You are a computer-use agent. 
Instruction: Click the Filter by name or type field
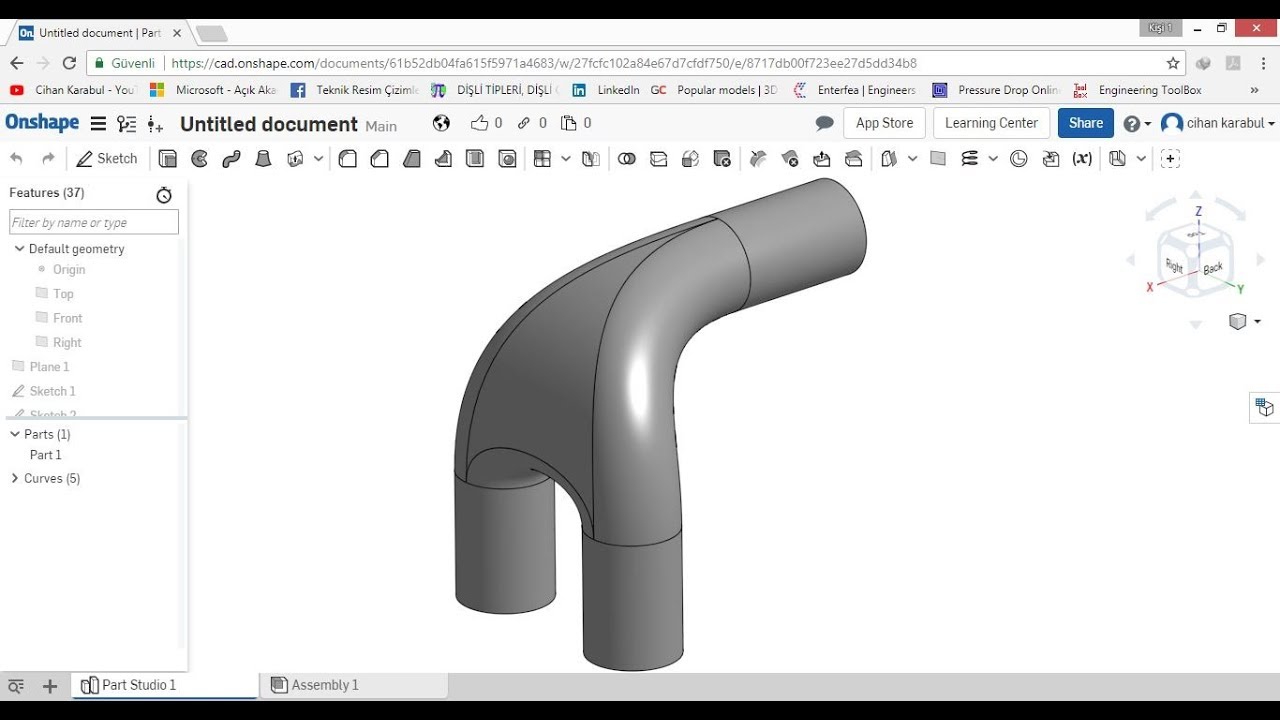[x=94, y=222]
